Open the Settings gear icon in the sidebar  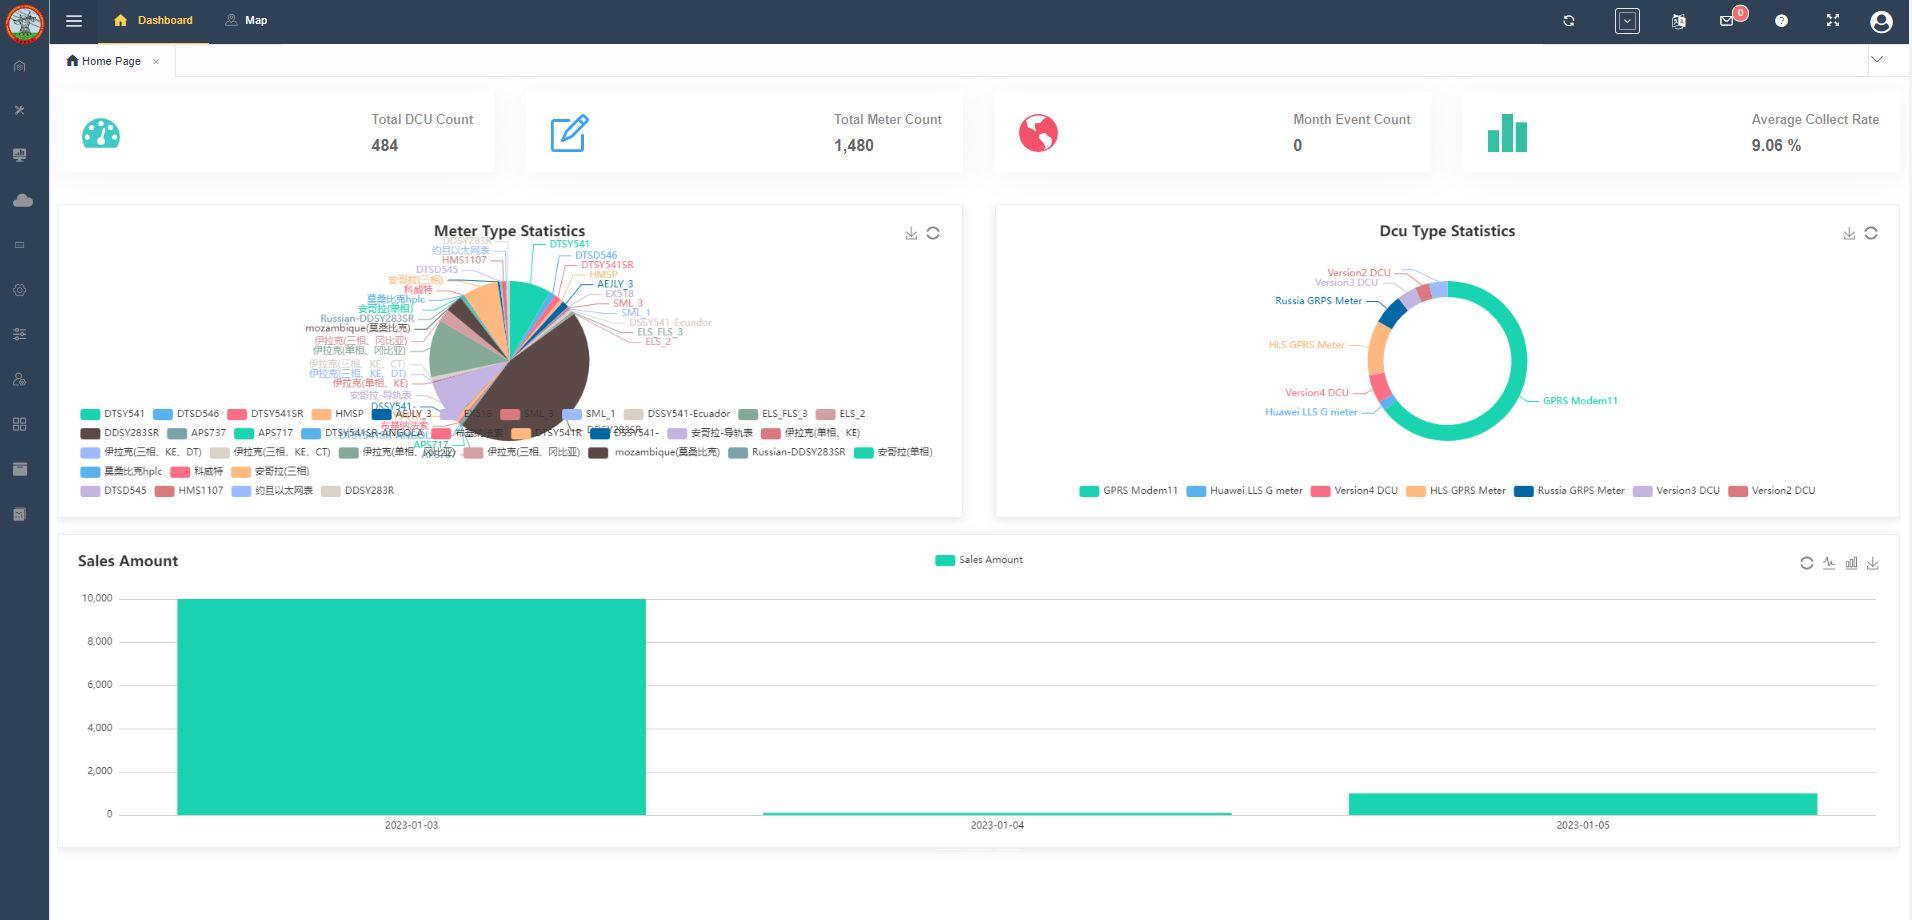(x=19, y=289)
